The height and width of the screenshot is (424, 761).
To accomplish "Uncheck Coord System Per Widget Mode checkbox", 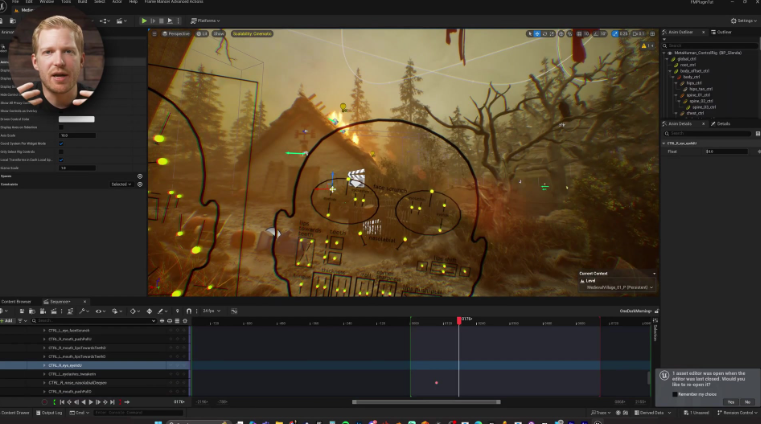I will [x=61, y=144].
